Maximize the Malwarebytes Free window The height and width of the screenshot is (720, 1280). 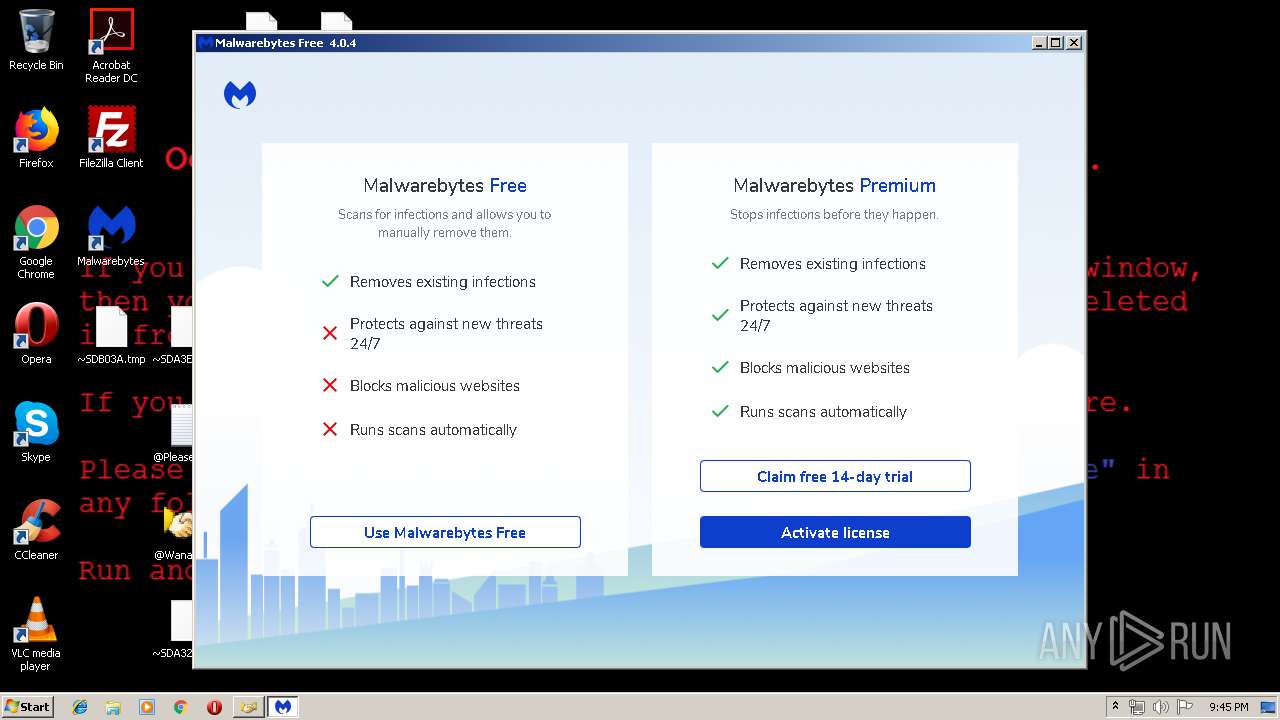click(1056, 43)
